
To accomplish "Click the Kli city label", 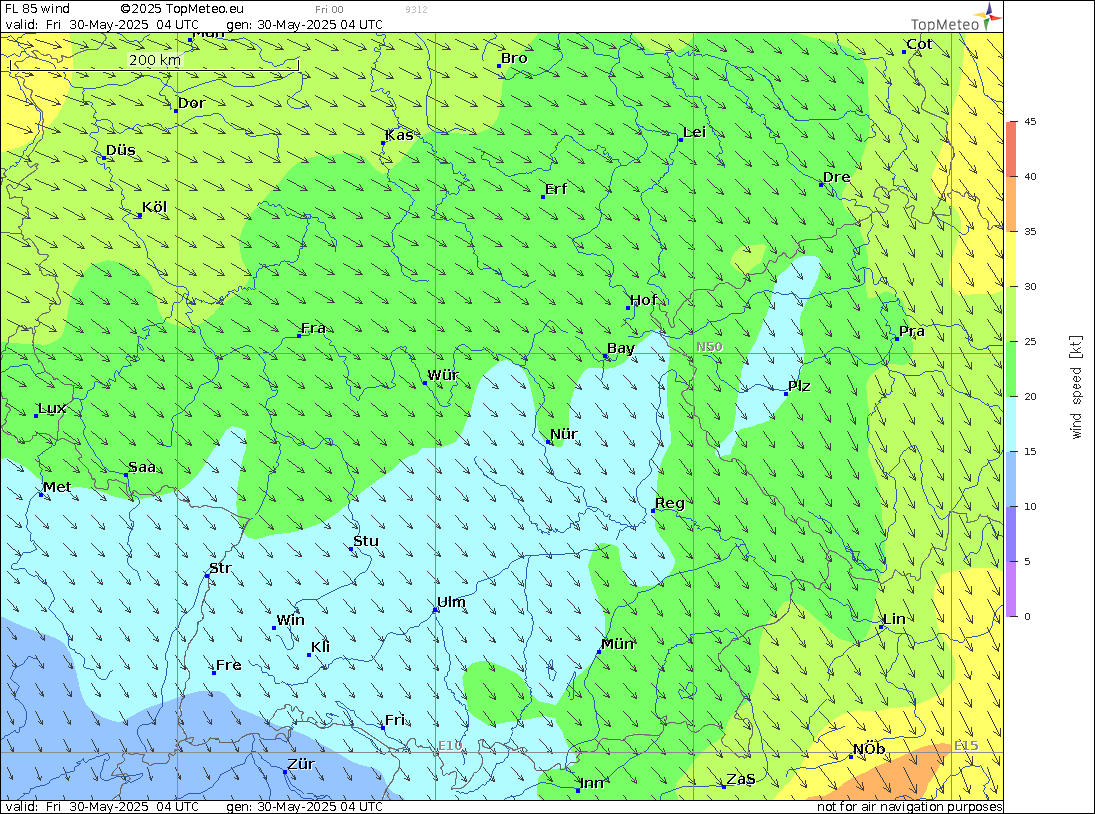I will [x=321, y=647].
